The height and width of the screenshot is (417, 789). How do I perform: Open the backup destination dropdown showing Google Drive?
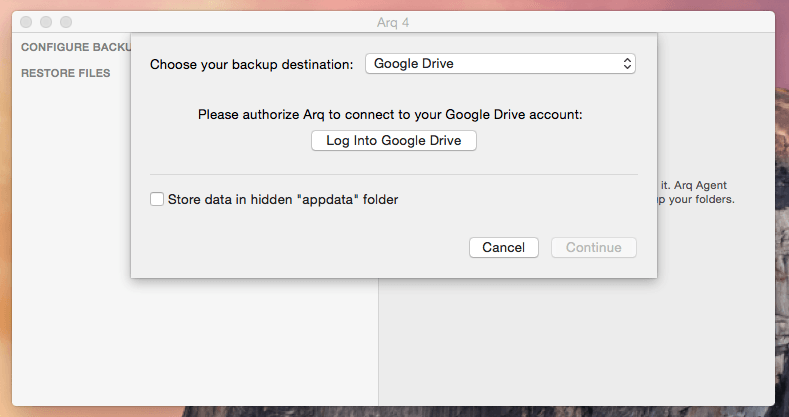(x=500, y=64)
